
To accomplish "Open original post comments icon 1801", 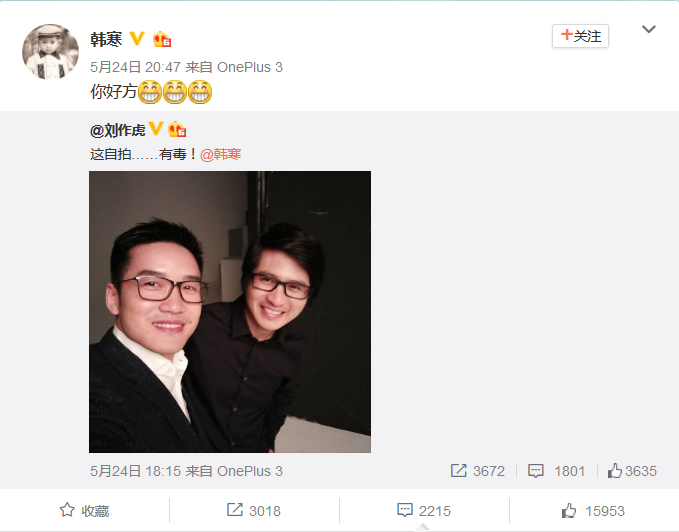I will coord(556,471).
